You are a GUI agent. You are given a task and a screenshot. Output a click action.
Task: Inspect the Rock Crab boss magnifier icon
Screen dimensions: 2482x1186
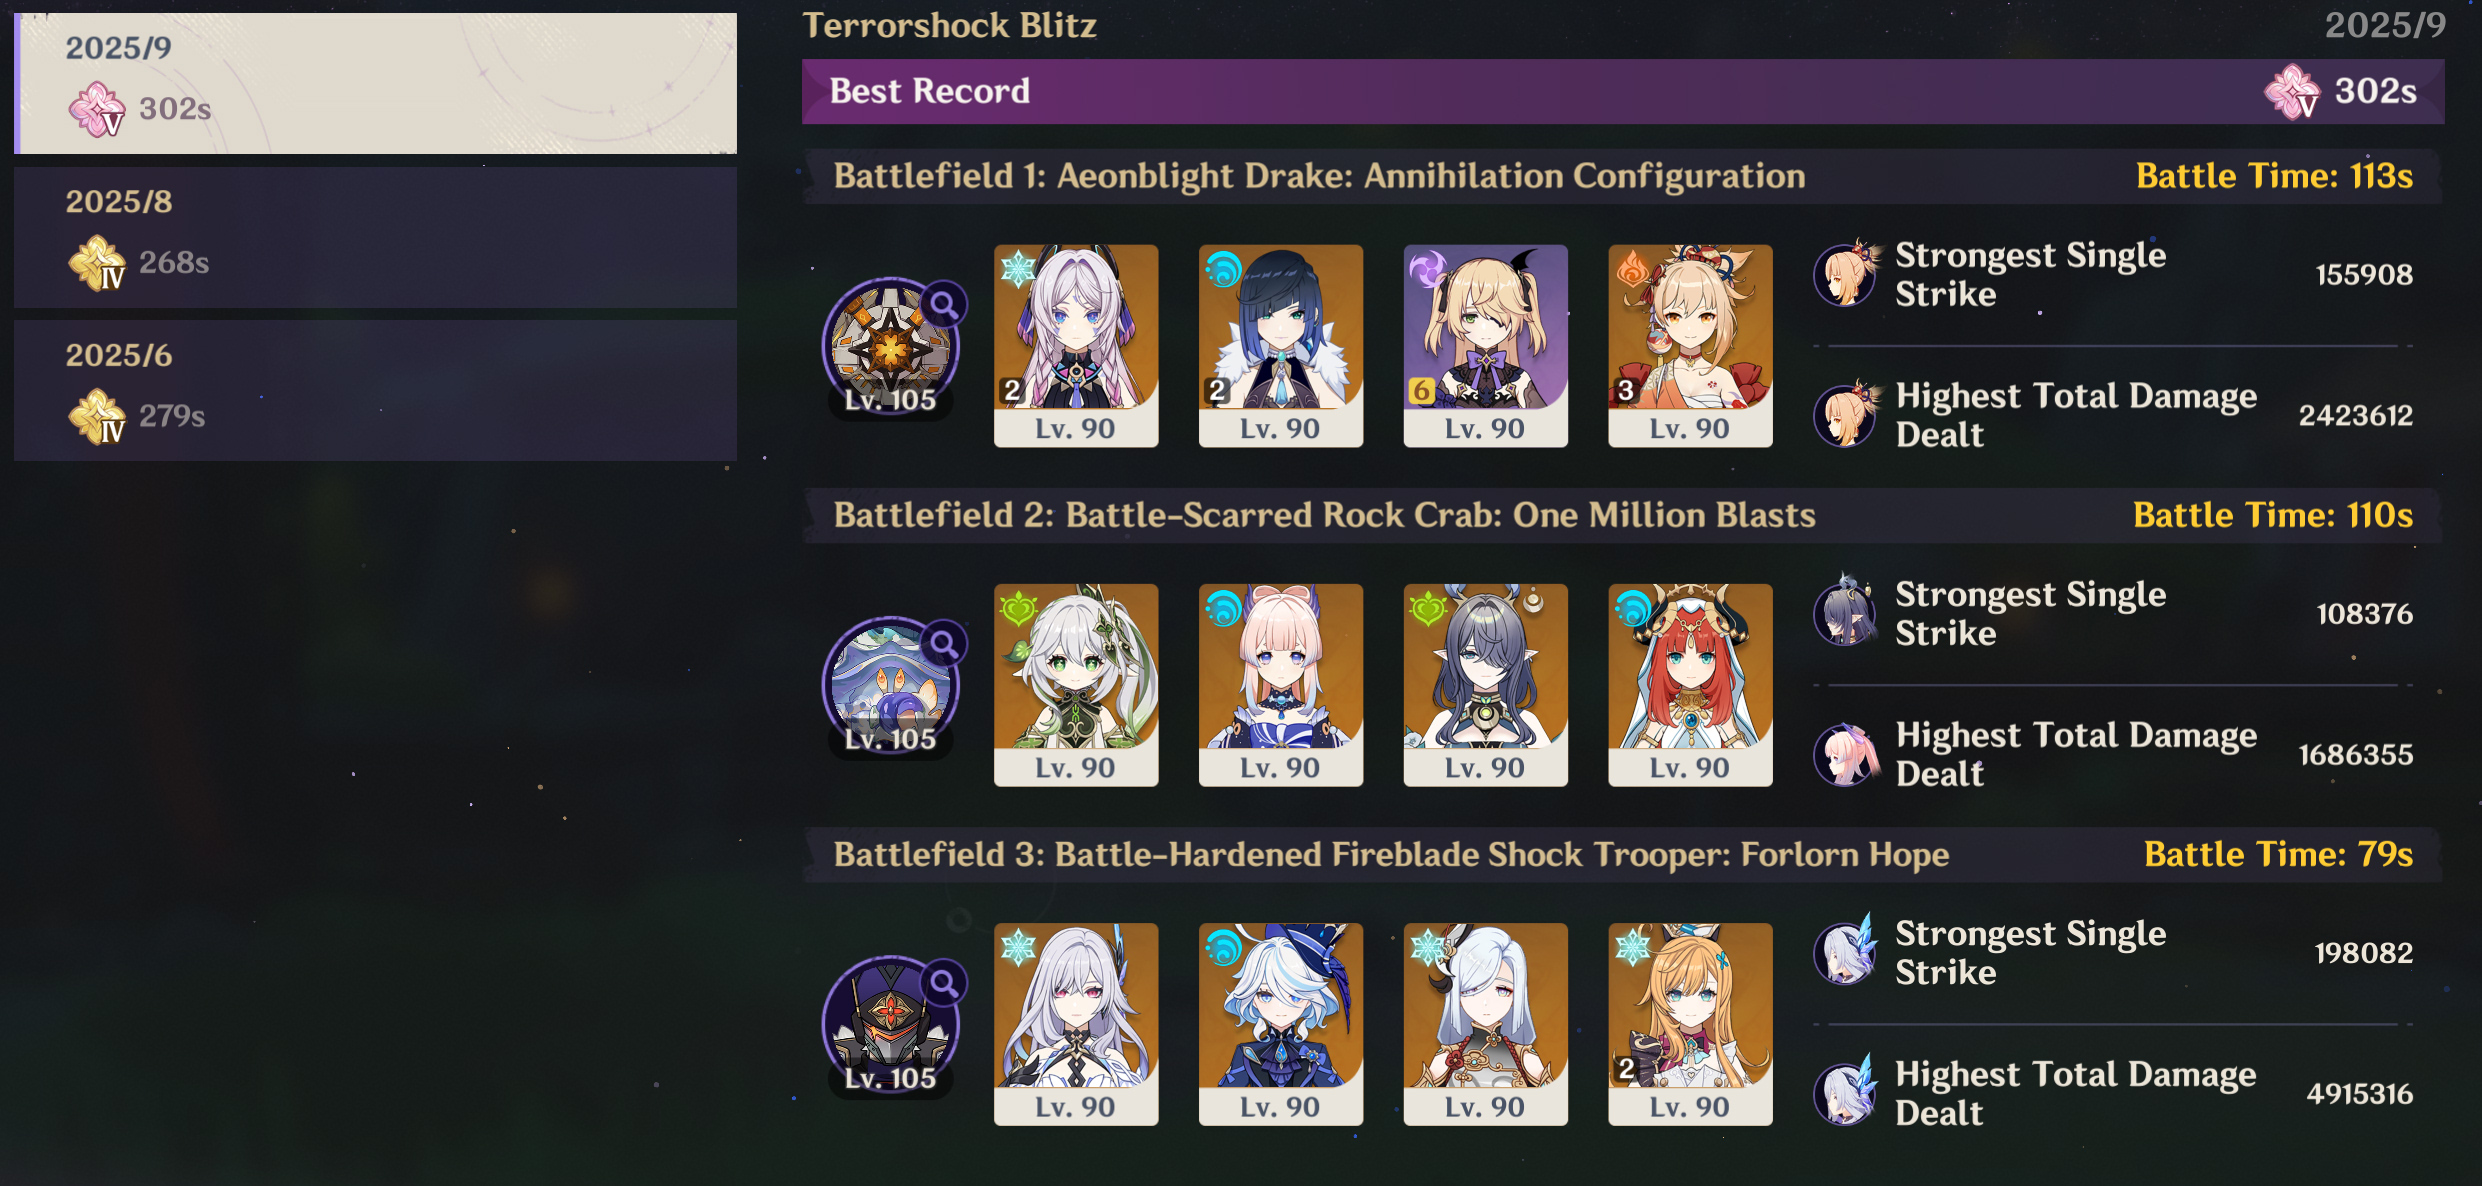(943, 643)
